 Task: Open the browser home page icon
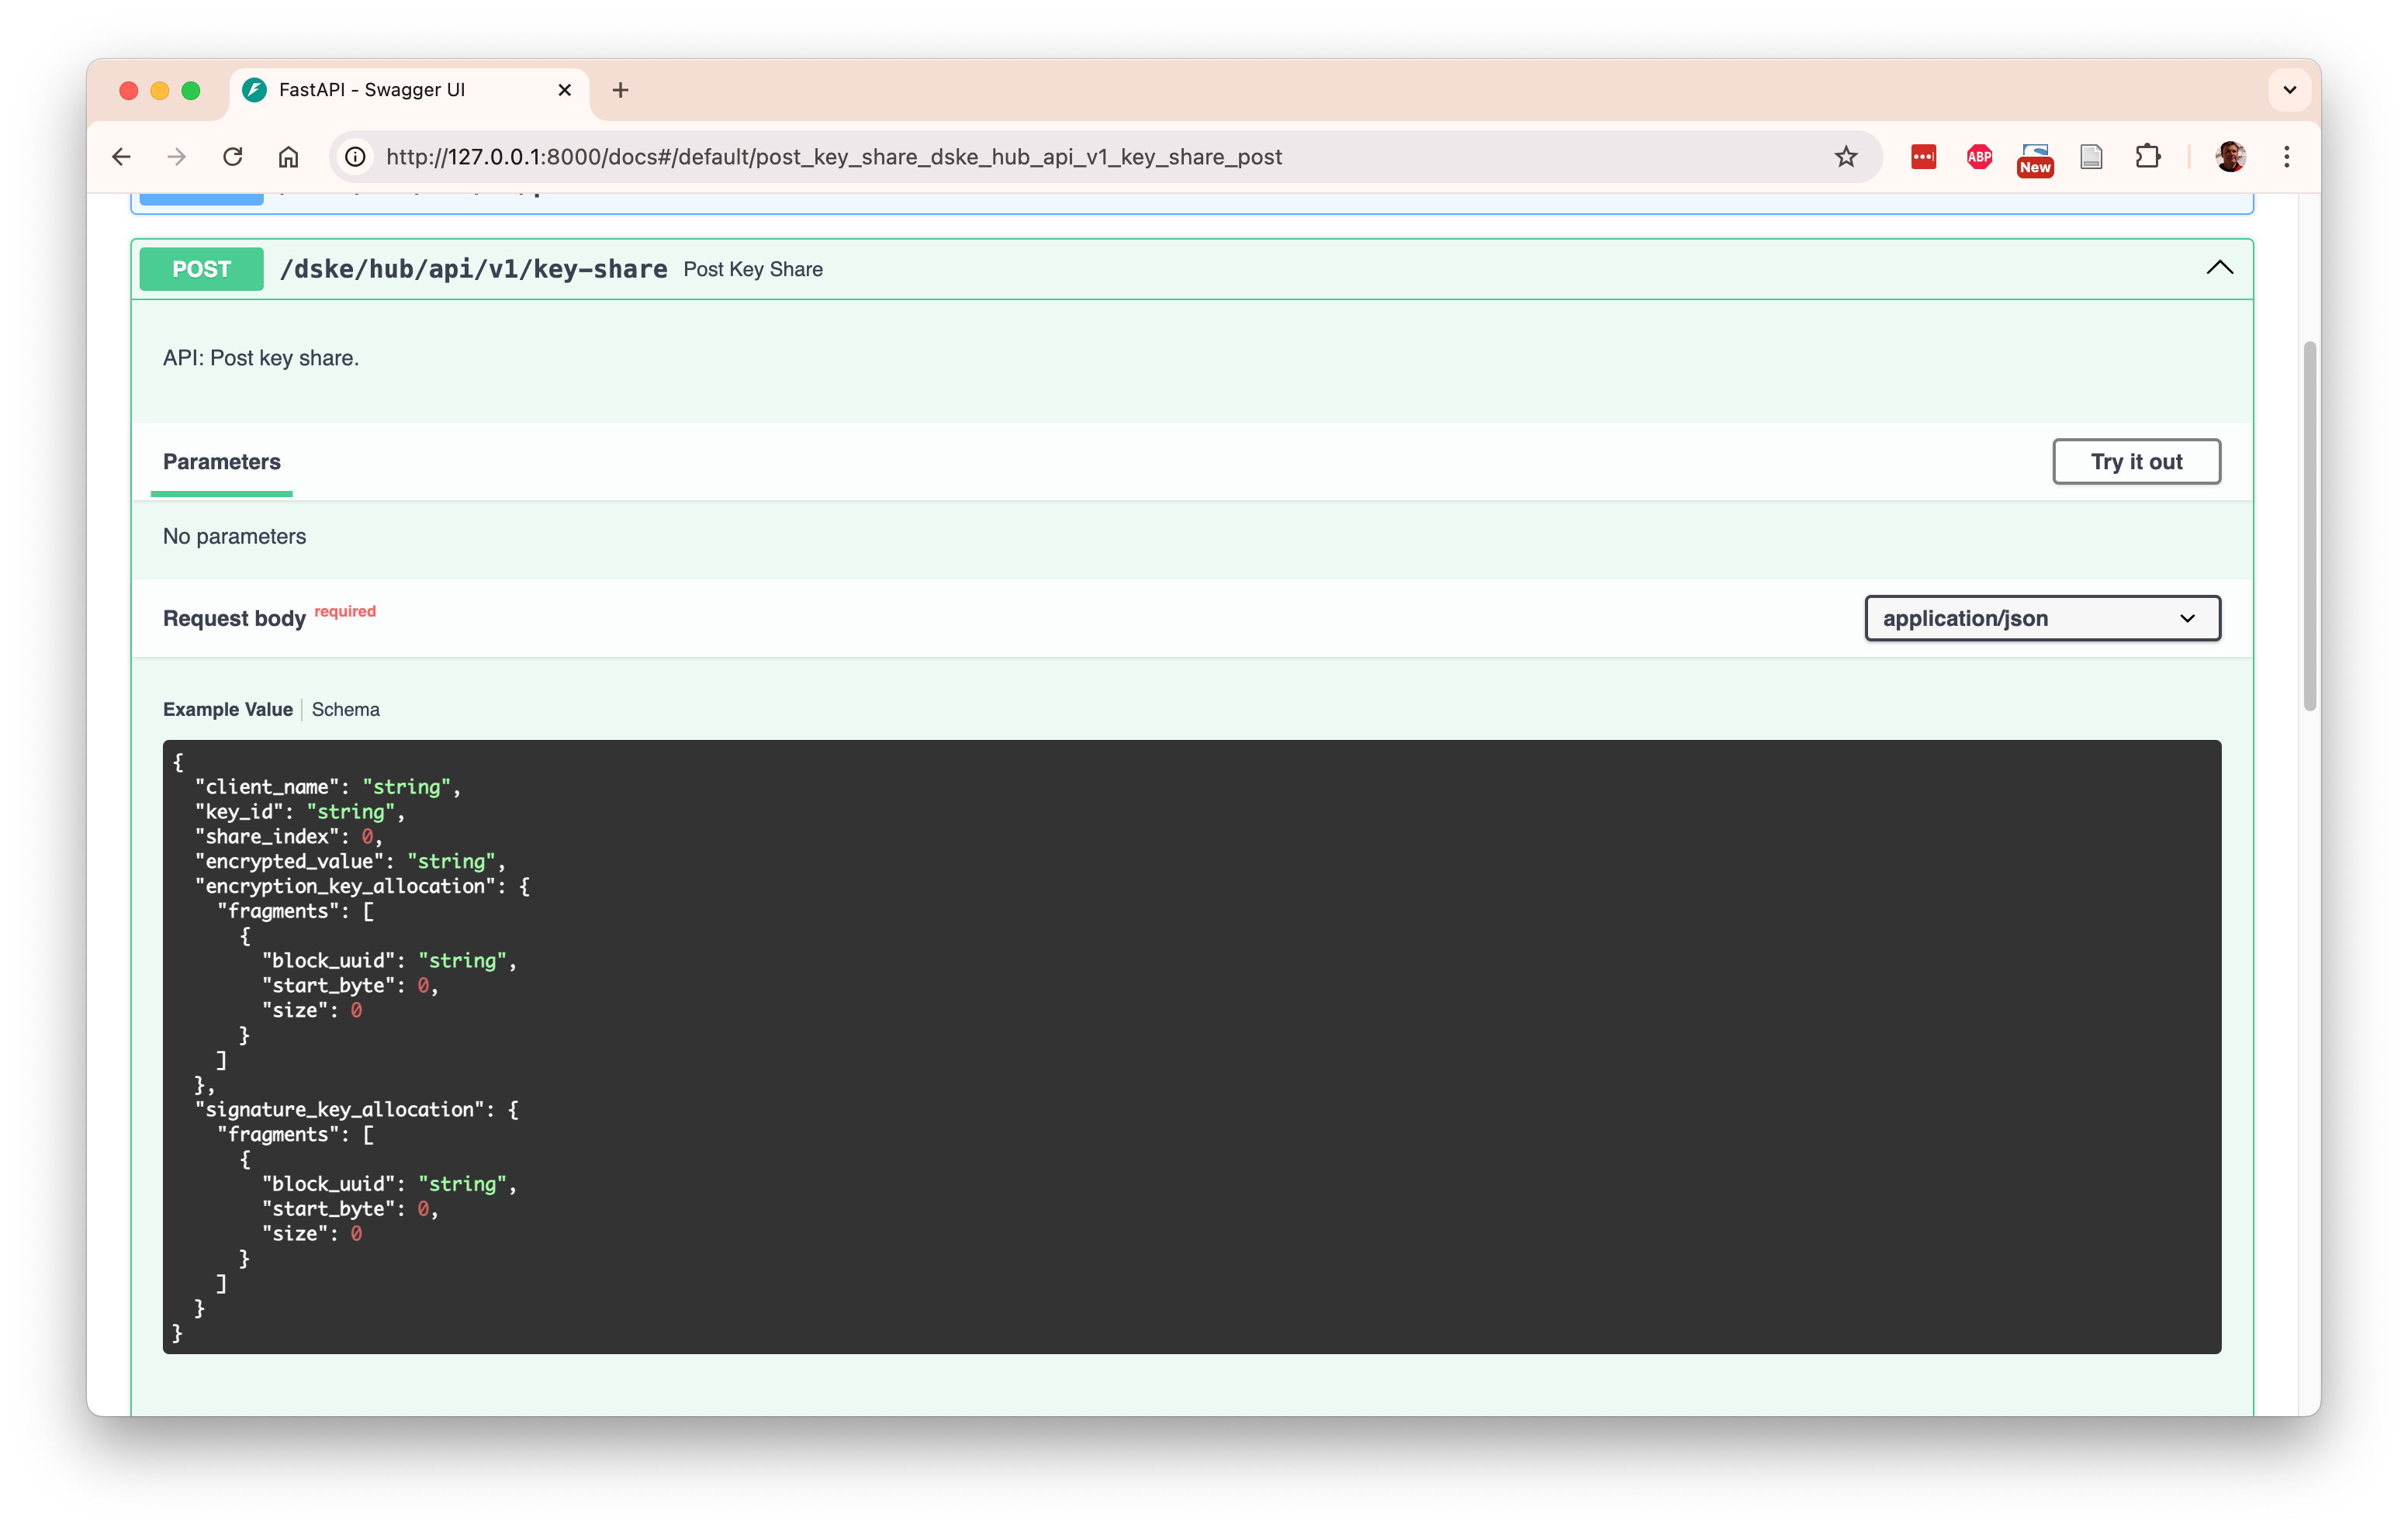pos(289,157)
